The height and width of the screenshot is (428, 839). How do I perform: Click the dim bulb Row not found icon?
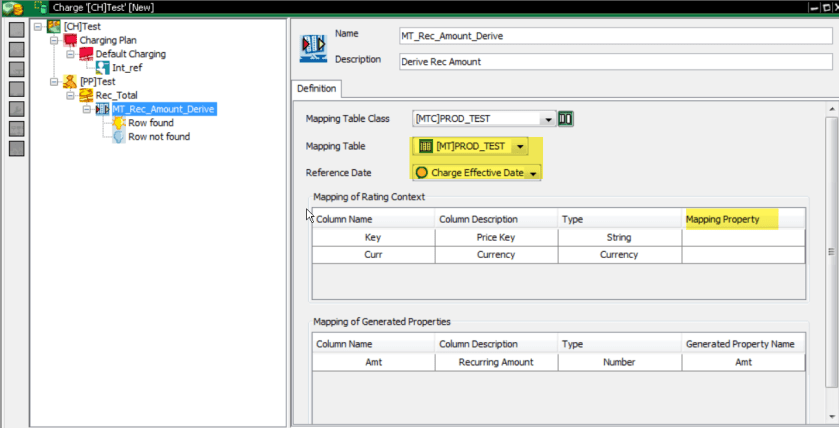pyautogui.click(x=118, y=137)
